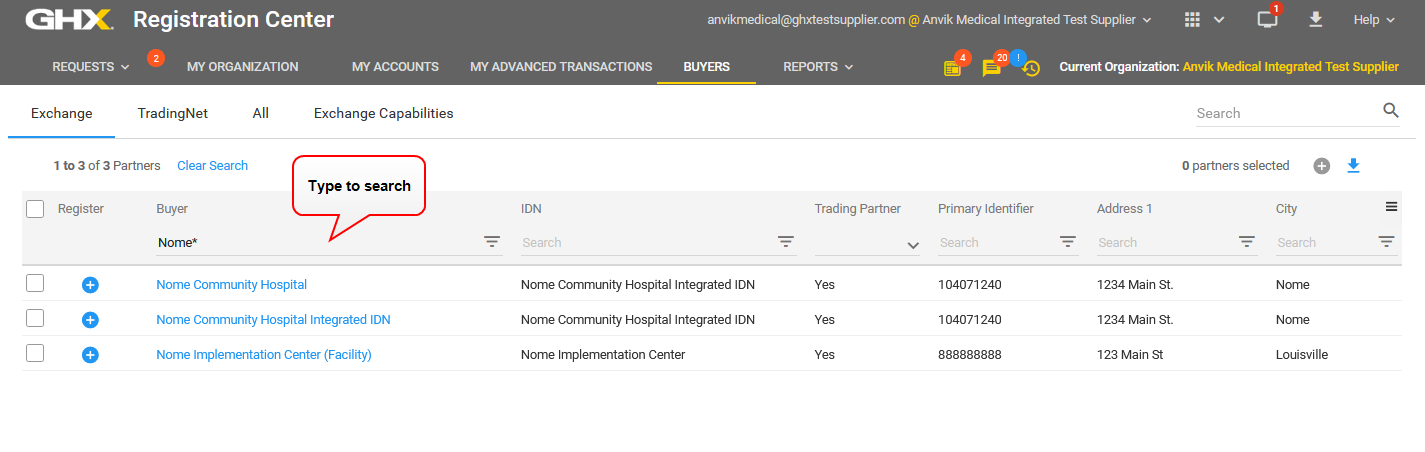This screenshot has width=1425, height=452.
Task: Open the apps grid launcher icon
Action: tap(1191, 20)
